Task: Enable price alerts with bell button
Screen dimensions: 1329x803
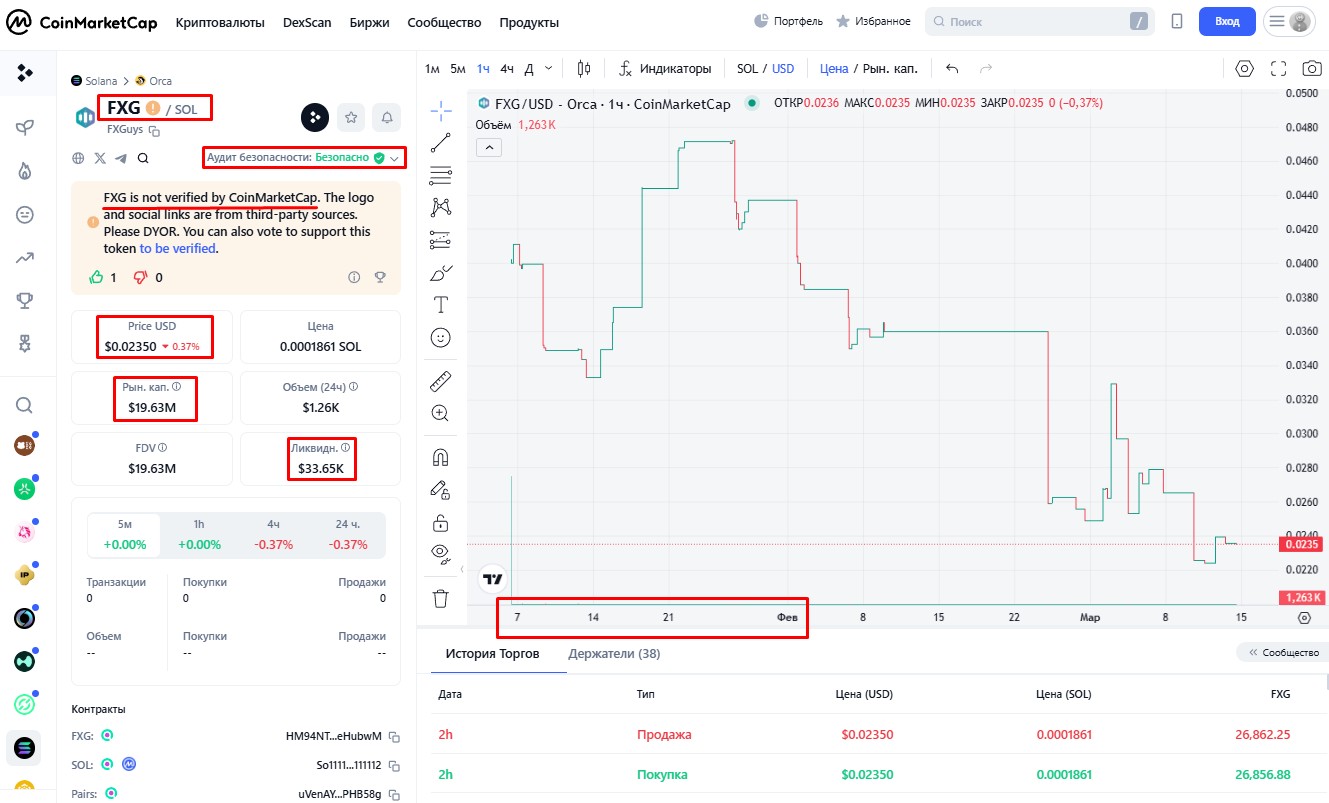Action: coord(387,117)
